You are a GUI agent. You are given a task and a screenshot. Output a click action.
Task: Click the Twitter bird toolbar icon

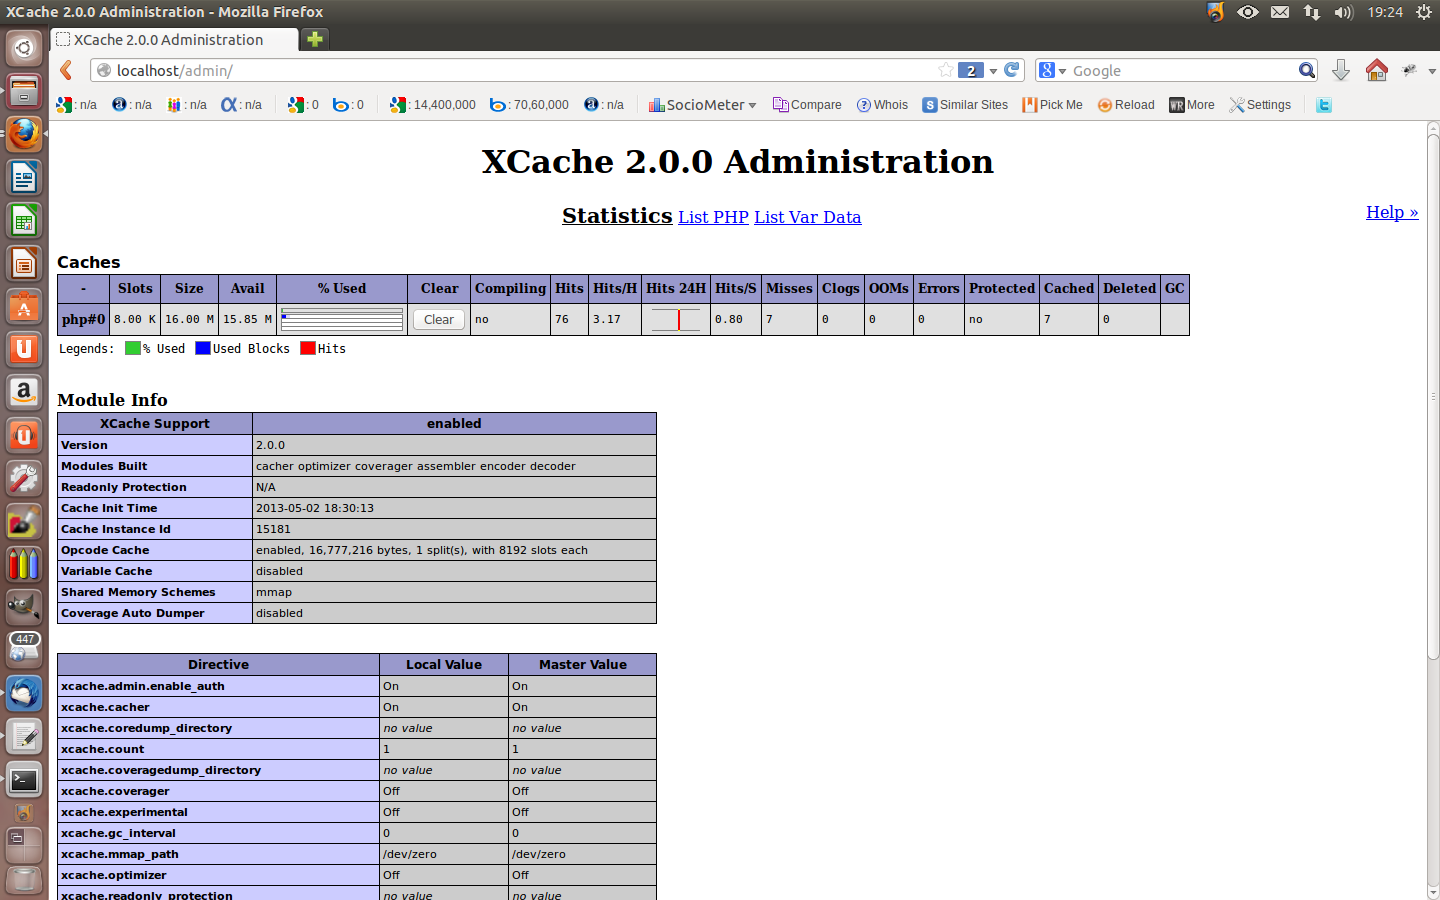(1324, 105)
